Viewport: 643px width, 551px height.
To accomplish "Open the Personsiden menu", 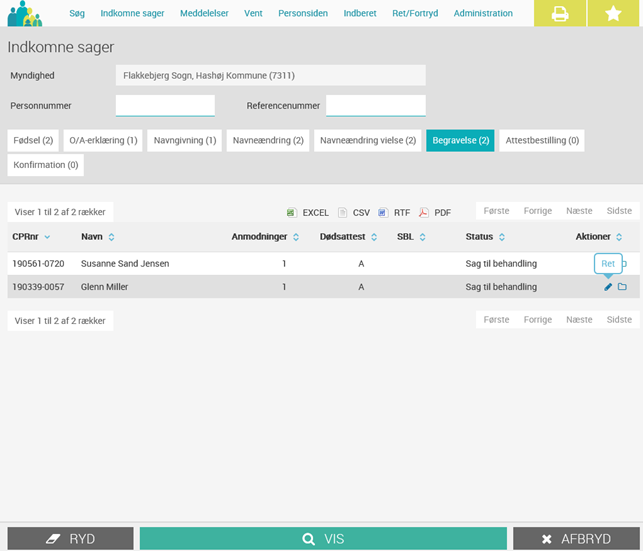I will (x=303, y=13).
